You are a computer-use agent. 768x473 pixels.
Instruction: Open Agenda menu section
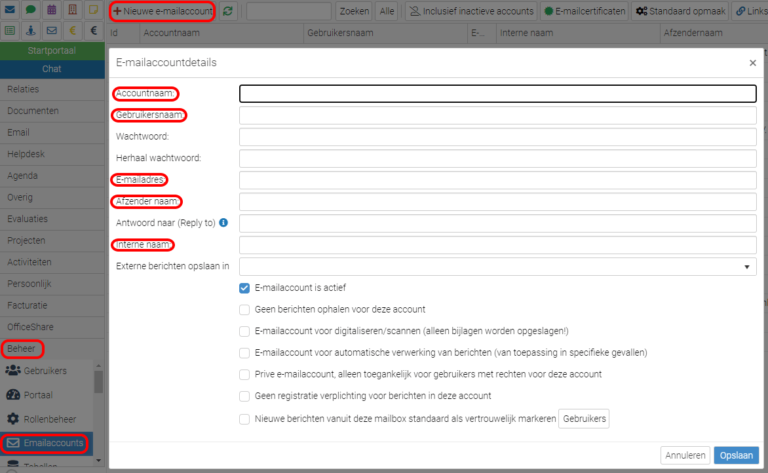52,175
